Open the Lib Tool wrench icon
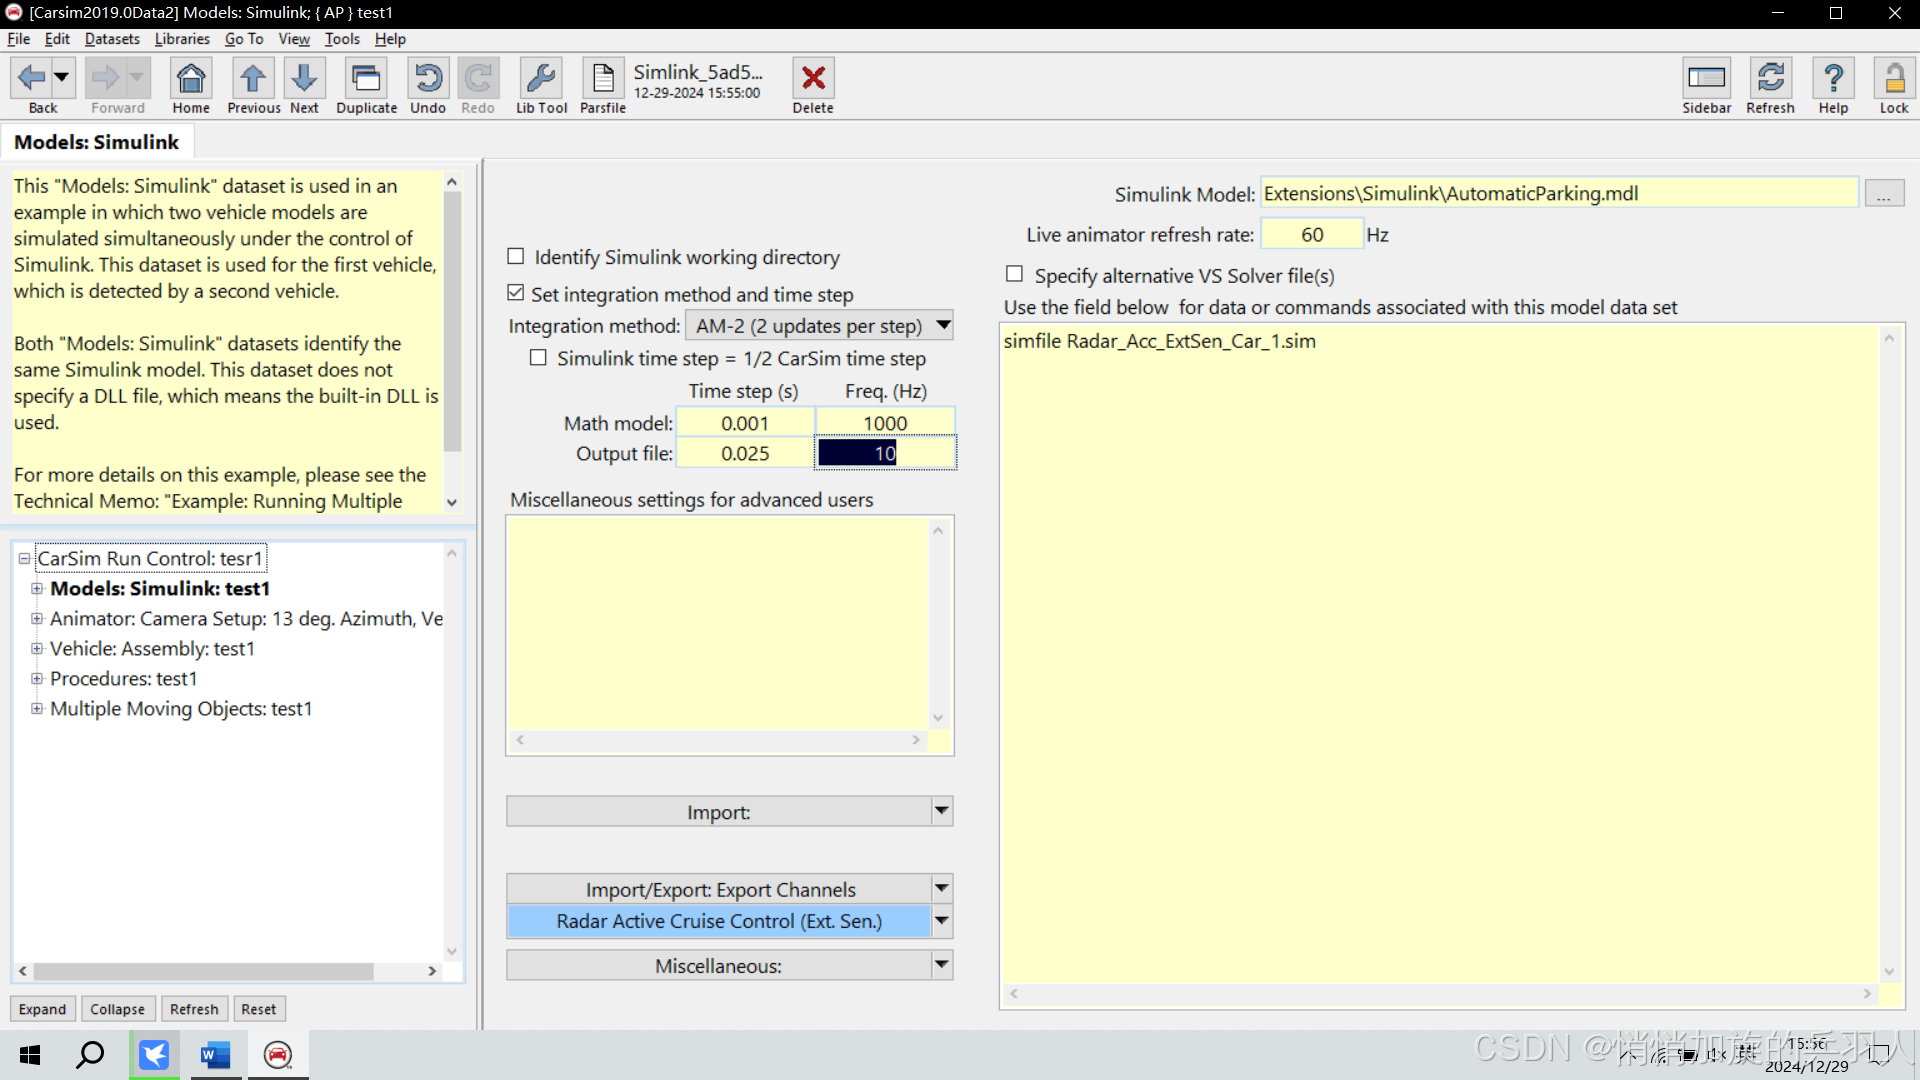The width and height of the screenshot is (1920, 1080). (x=541, y=78)
